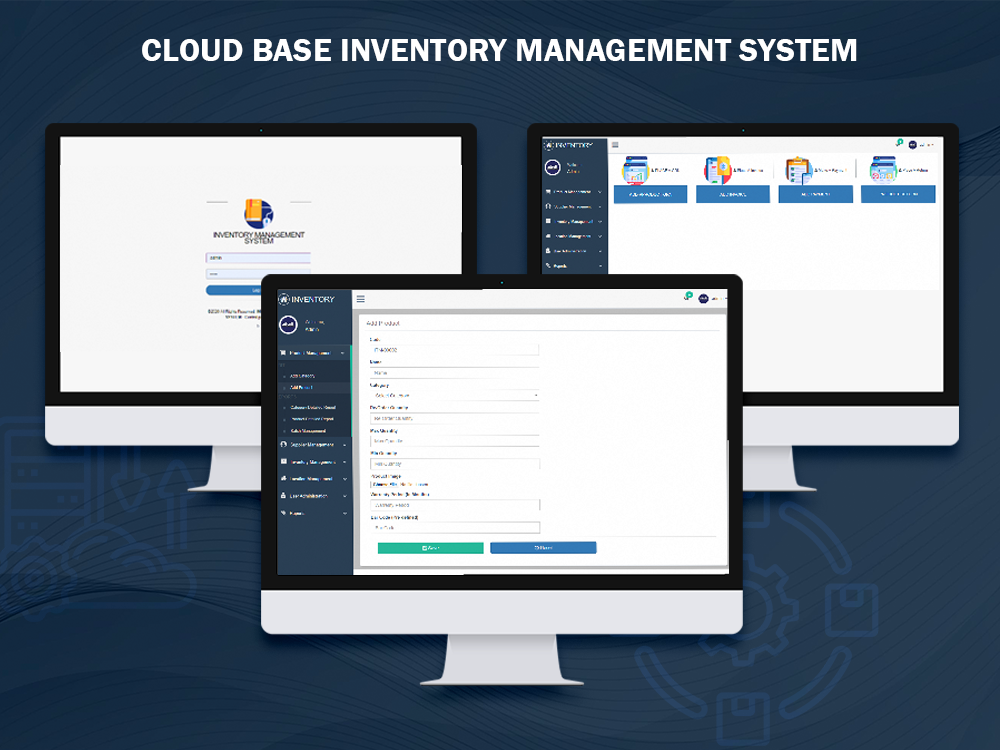Click the Supplier Management person icon
The width and height of the screenshot is (1000, 750).
(x=283, y=444)
